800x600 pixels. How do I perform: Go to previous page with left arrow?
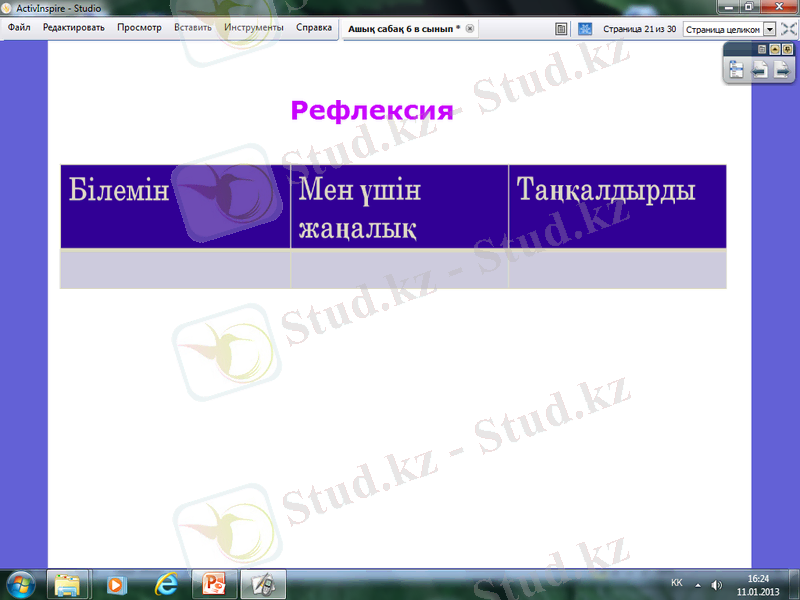(760, 70)
